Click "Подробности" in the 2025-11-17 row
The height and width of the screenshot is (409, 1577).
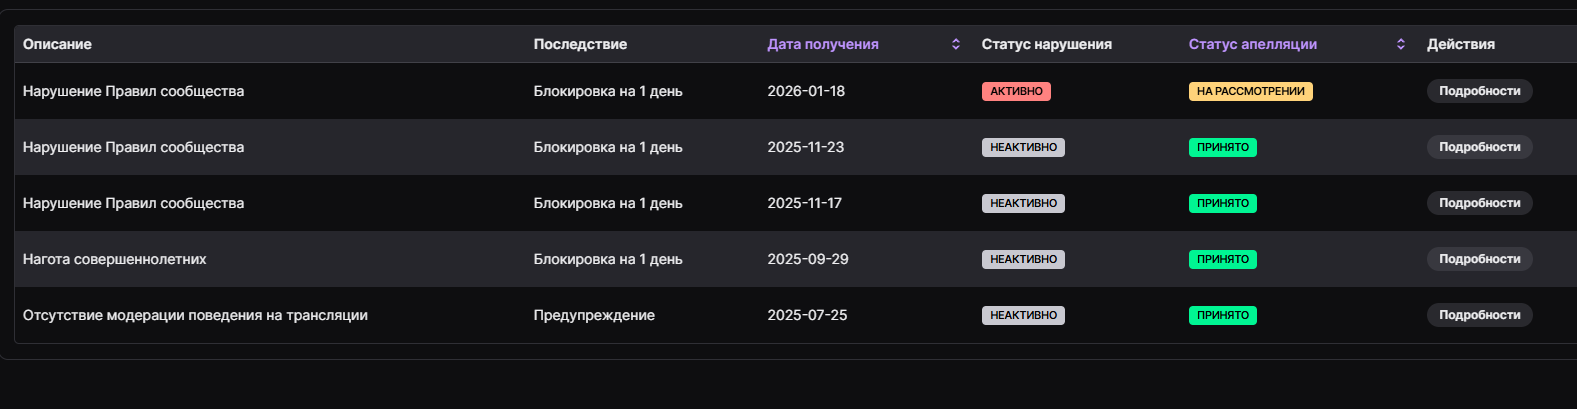tap(1479, 203)
